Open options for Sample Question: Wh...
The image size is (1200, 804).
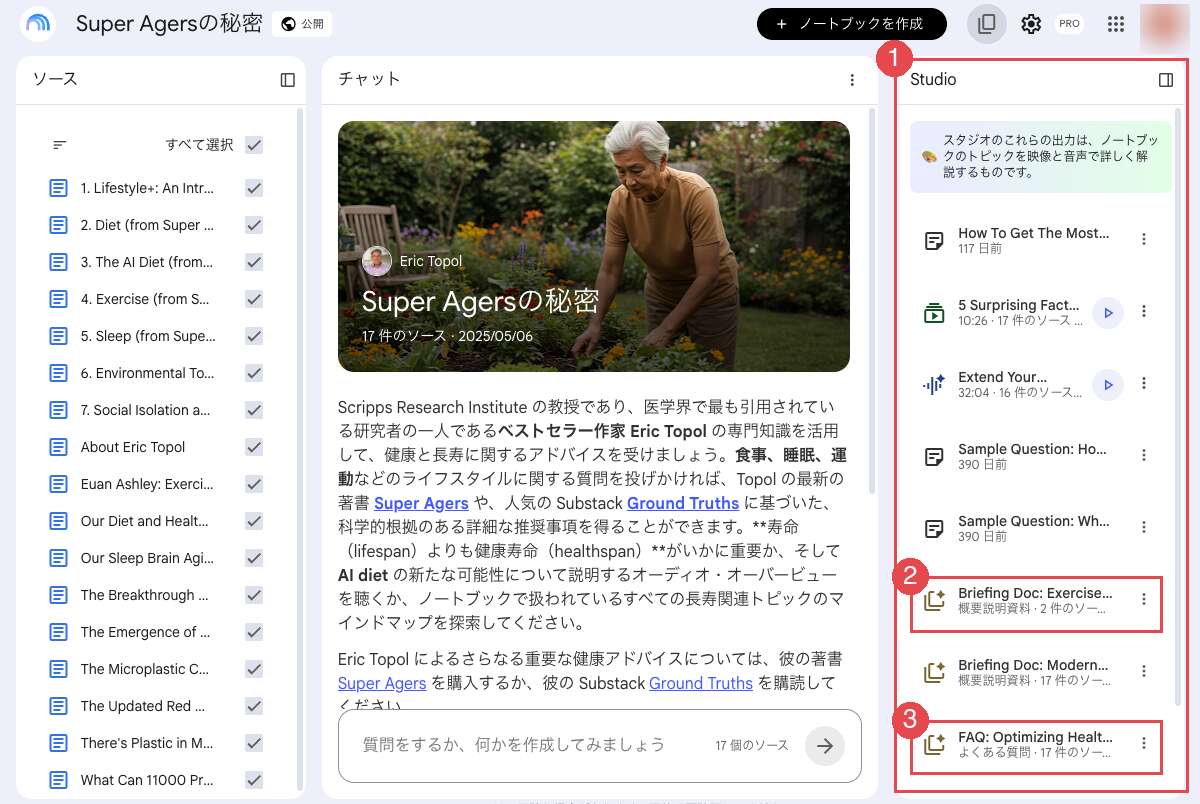(x=1145, y=527)
